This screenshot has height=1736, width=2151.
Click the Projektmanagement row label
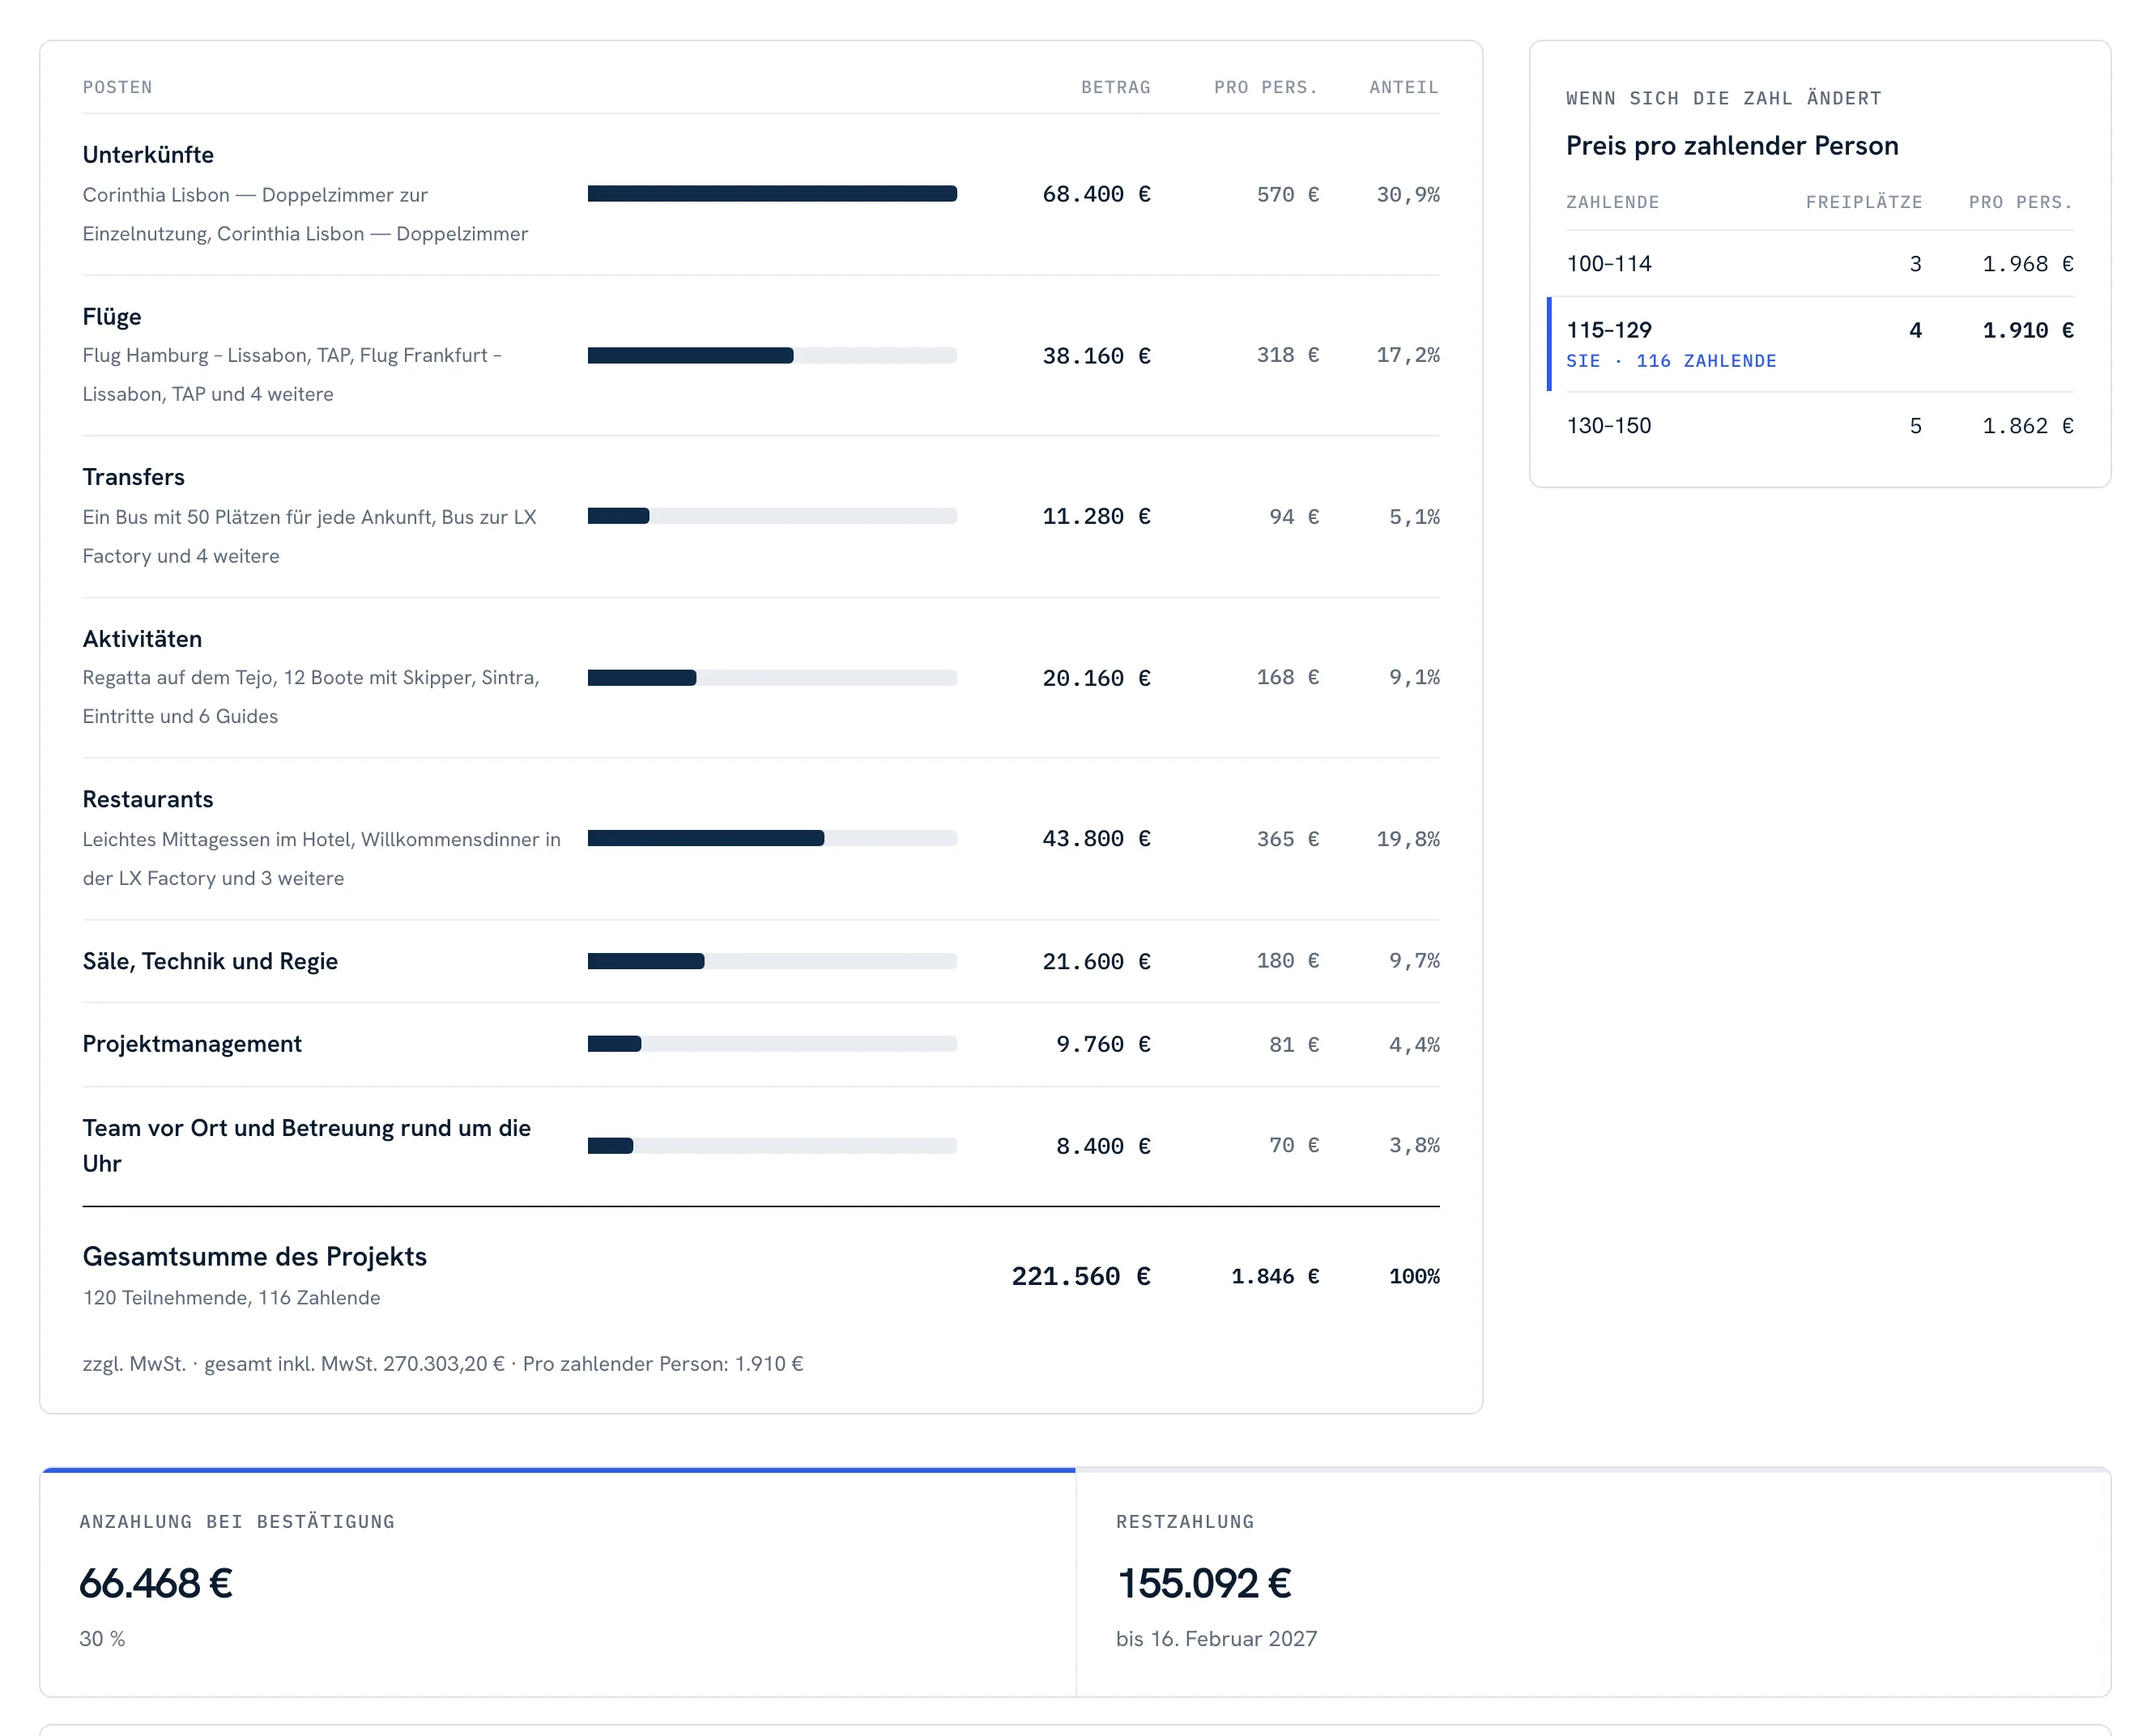pos(192,1044)
